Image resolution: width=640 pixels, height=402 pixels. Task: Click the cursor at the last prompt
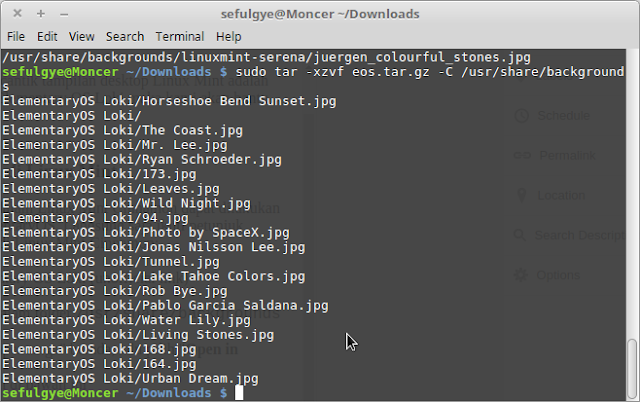point(239,393)
